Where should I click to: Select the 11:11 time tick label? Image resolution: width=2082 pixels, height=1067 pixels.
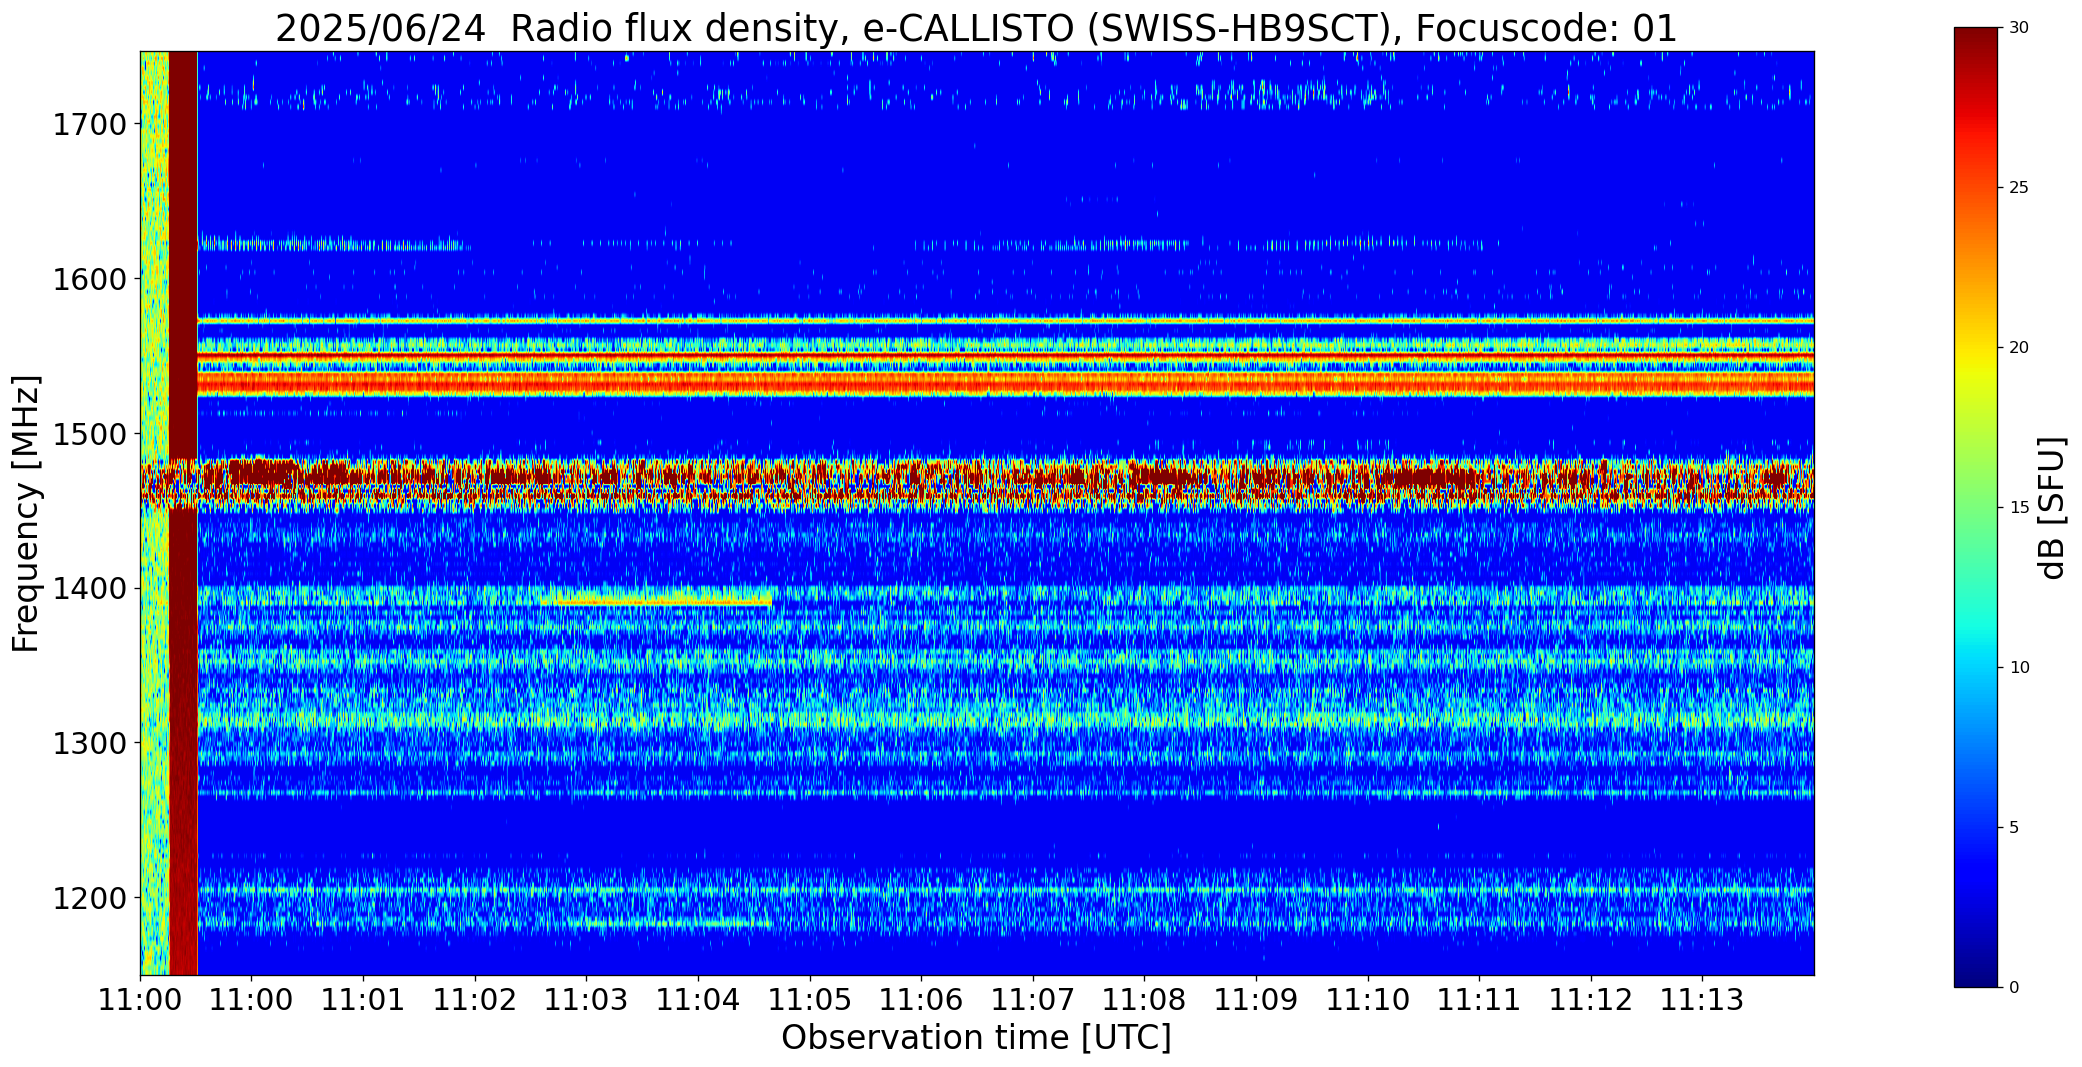pos(1479,1000)
